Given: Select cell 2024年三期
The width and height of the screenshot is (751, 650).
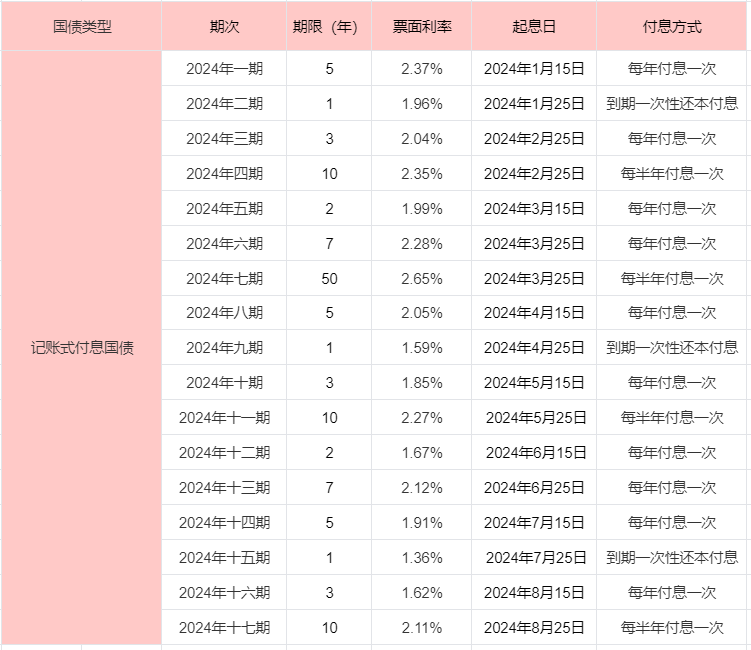Looking at the screenshot, I should (x=224, y=138).
